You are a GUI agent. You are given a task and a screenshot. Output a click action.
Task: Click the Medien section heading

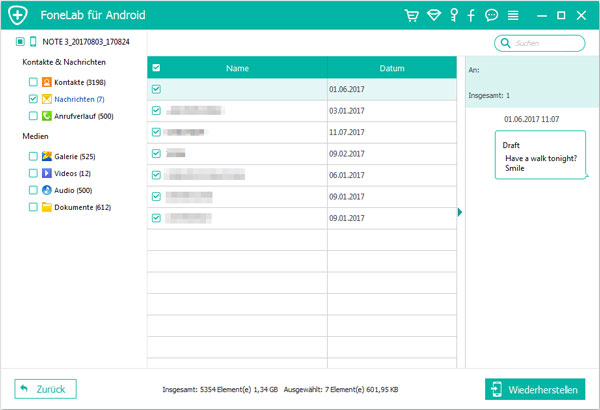click(35, 136)
